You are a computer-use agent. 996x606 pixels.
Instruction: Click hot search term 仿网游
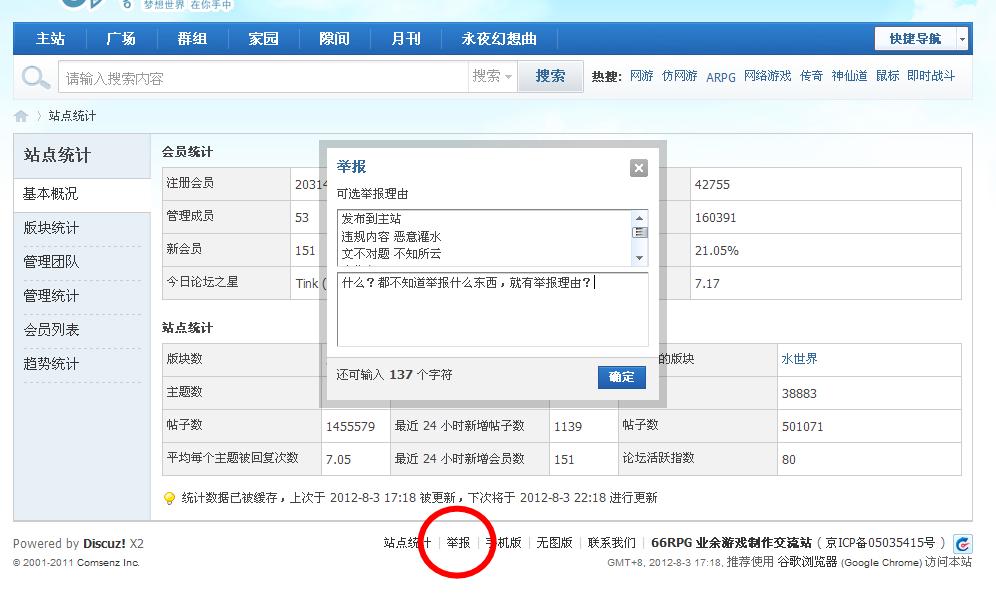coord(680,76)
